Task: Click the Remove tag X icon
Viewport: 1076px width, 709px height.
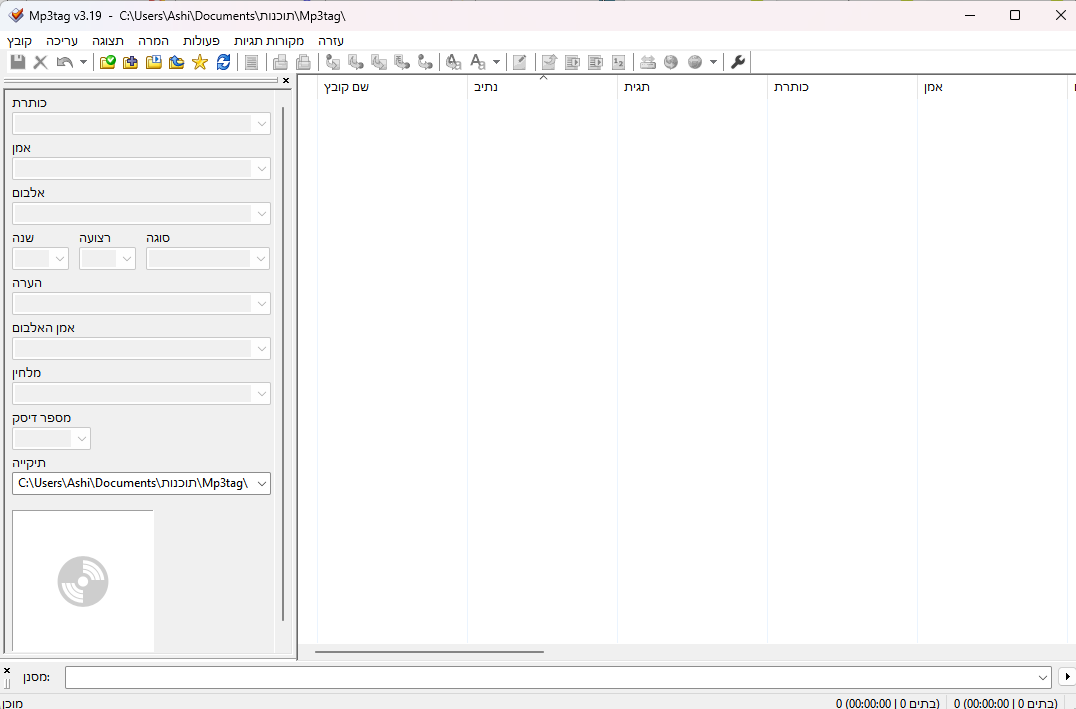Action: pos(41,62)
